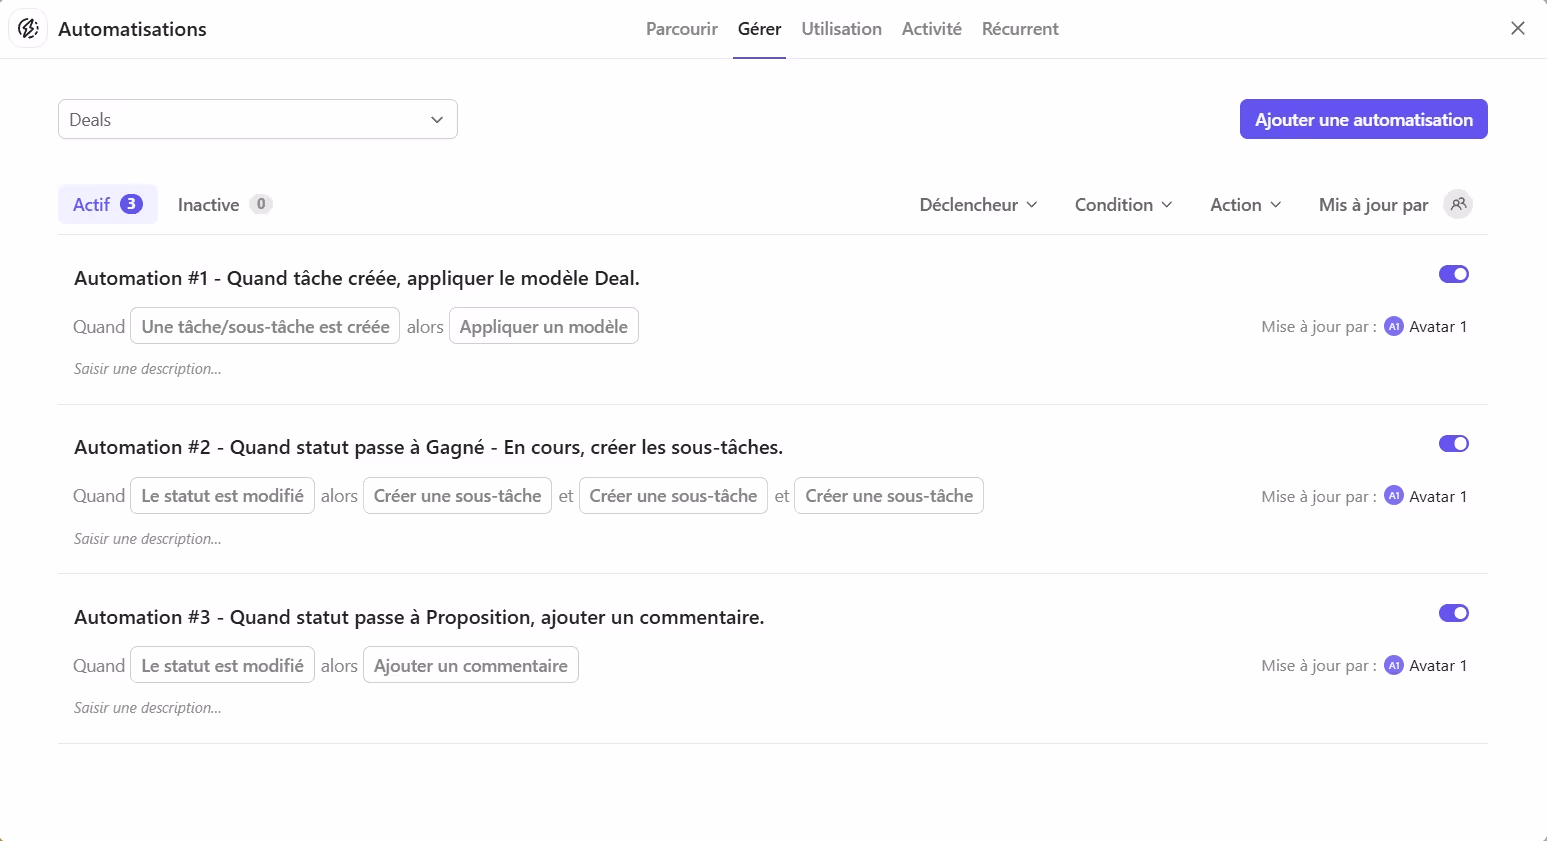
Task: Click Avatar 1 icon on Automation #3
Action: click(x=1393, y=665)
